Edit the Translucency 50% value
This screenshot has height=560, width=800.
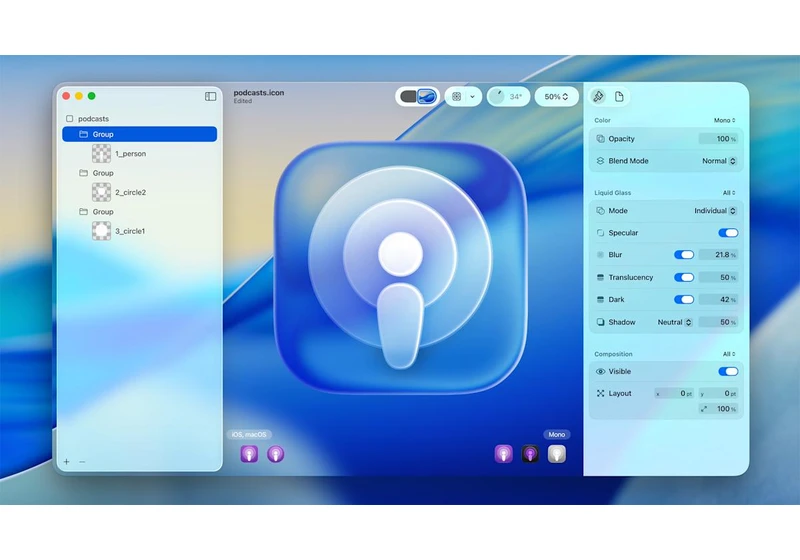pos(717,277)
